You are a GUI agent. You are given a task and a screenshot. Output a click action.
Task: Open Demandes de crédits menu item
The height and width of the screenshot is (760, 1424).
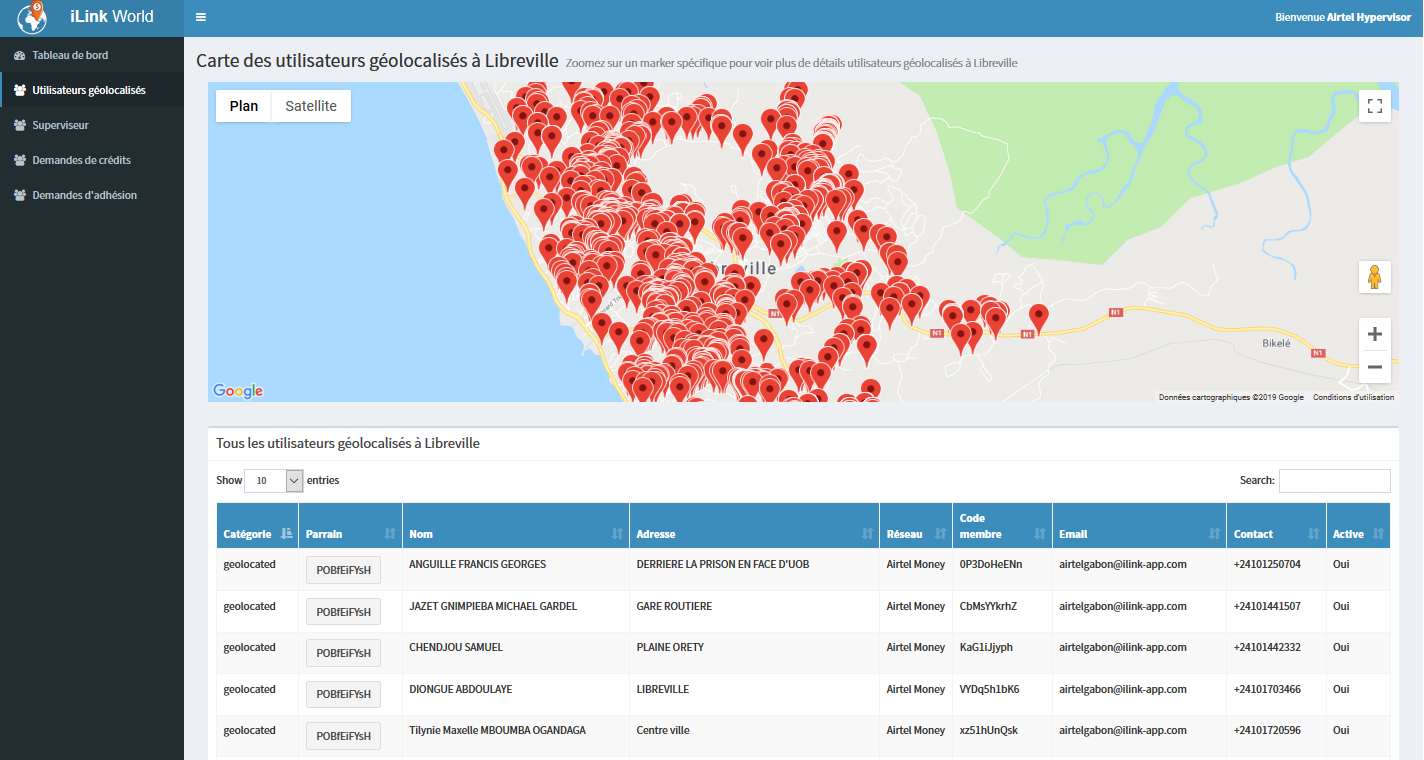[81, 160]
